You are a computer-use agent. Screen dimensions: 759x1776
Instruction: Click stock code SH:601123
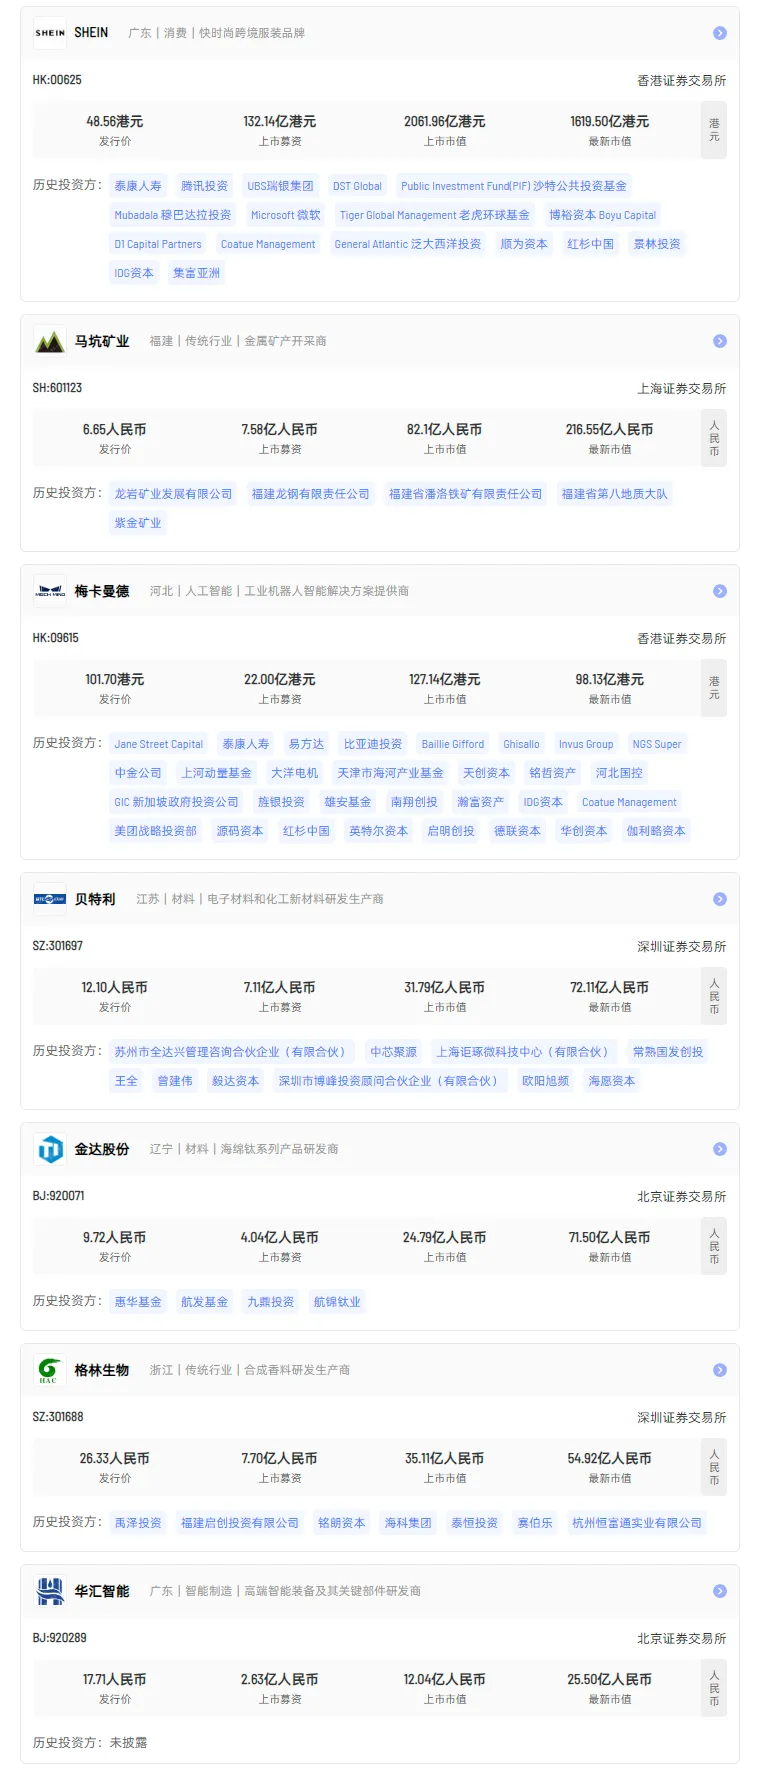pyautogui.click(x=57, y=388)
